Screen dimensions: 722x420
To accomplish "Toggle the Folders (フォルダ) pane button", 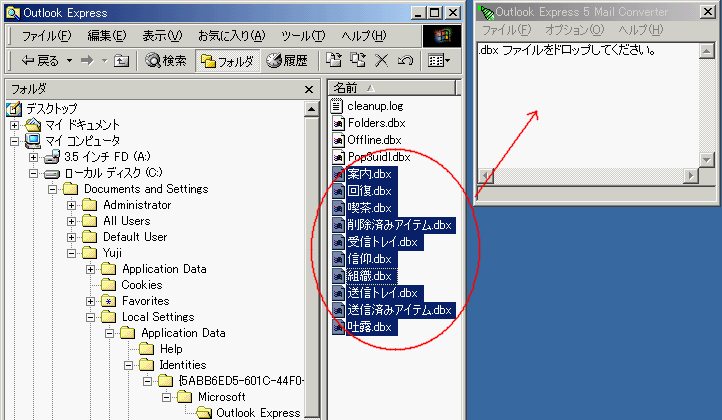I will tap(227, 61).
